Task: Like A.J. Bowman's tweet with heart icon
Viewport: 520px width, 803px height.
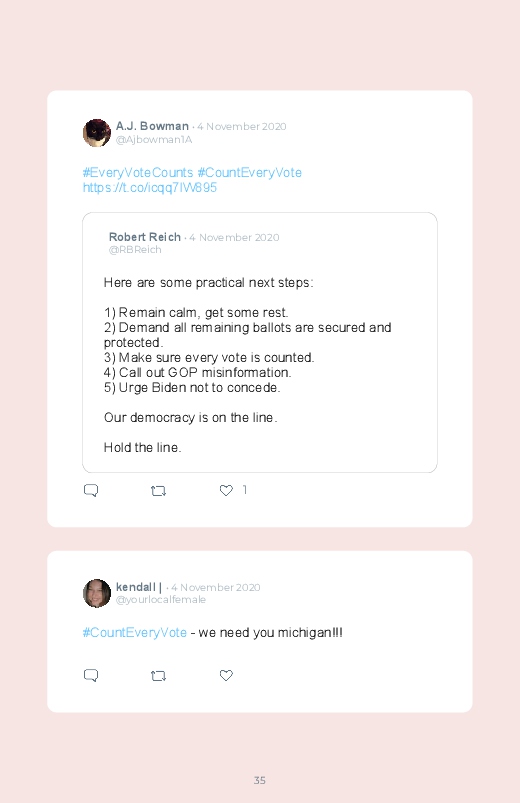Action: 226,490
